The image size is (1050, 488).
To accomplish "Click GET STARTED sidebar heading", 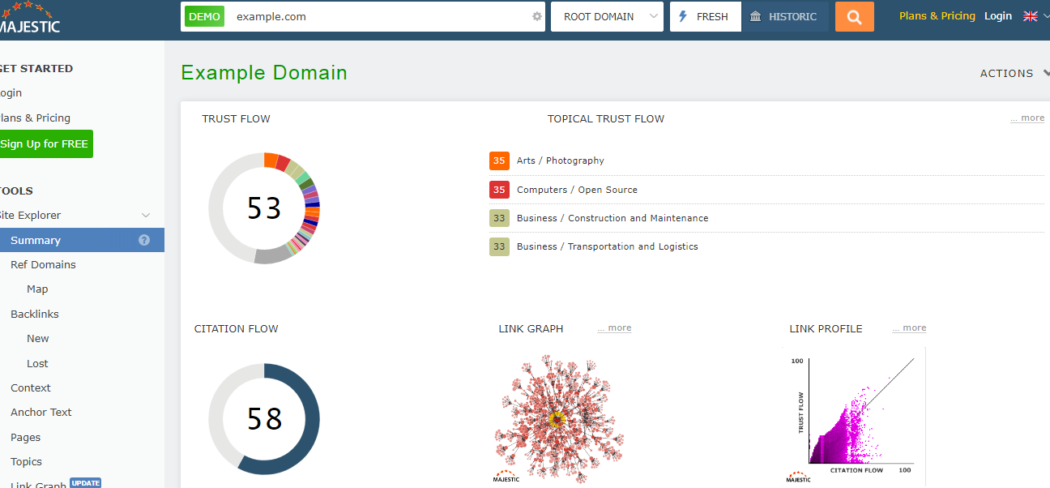I will (36, 68).
